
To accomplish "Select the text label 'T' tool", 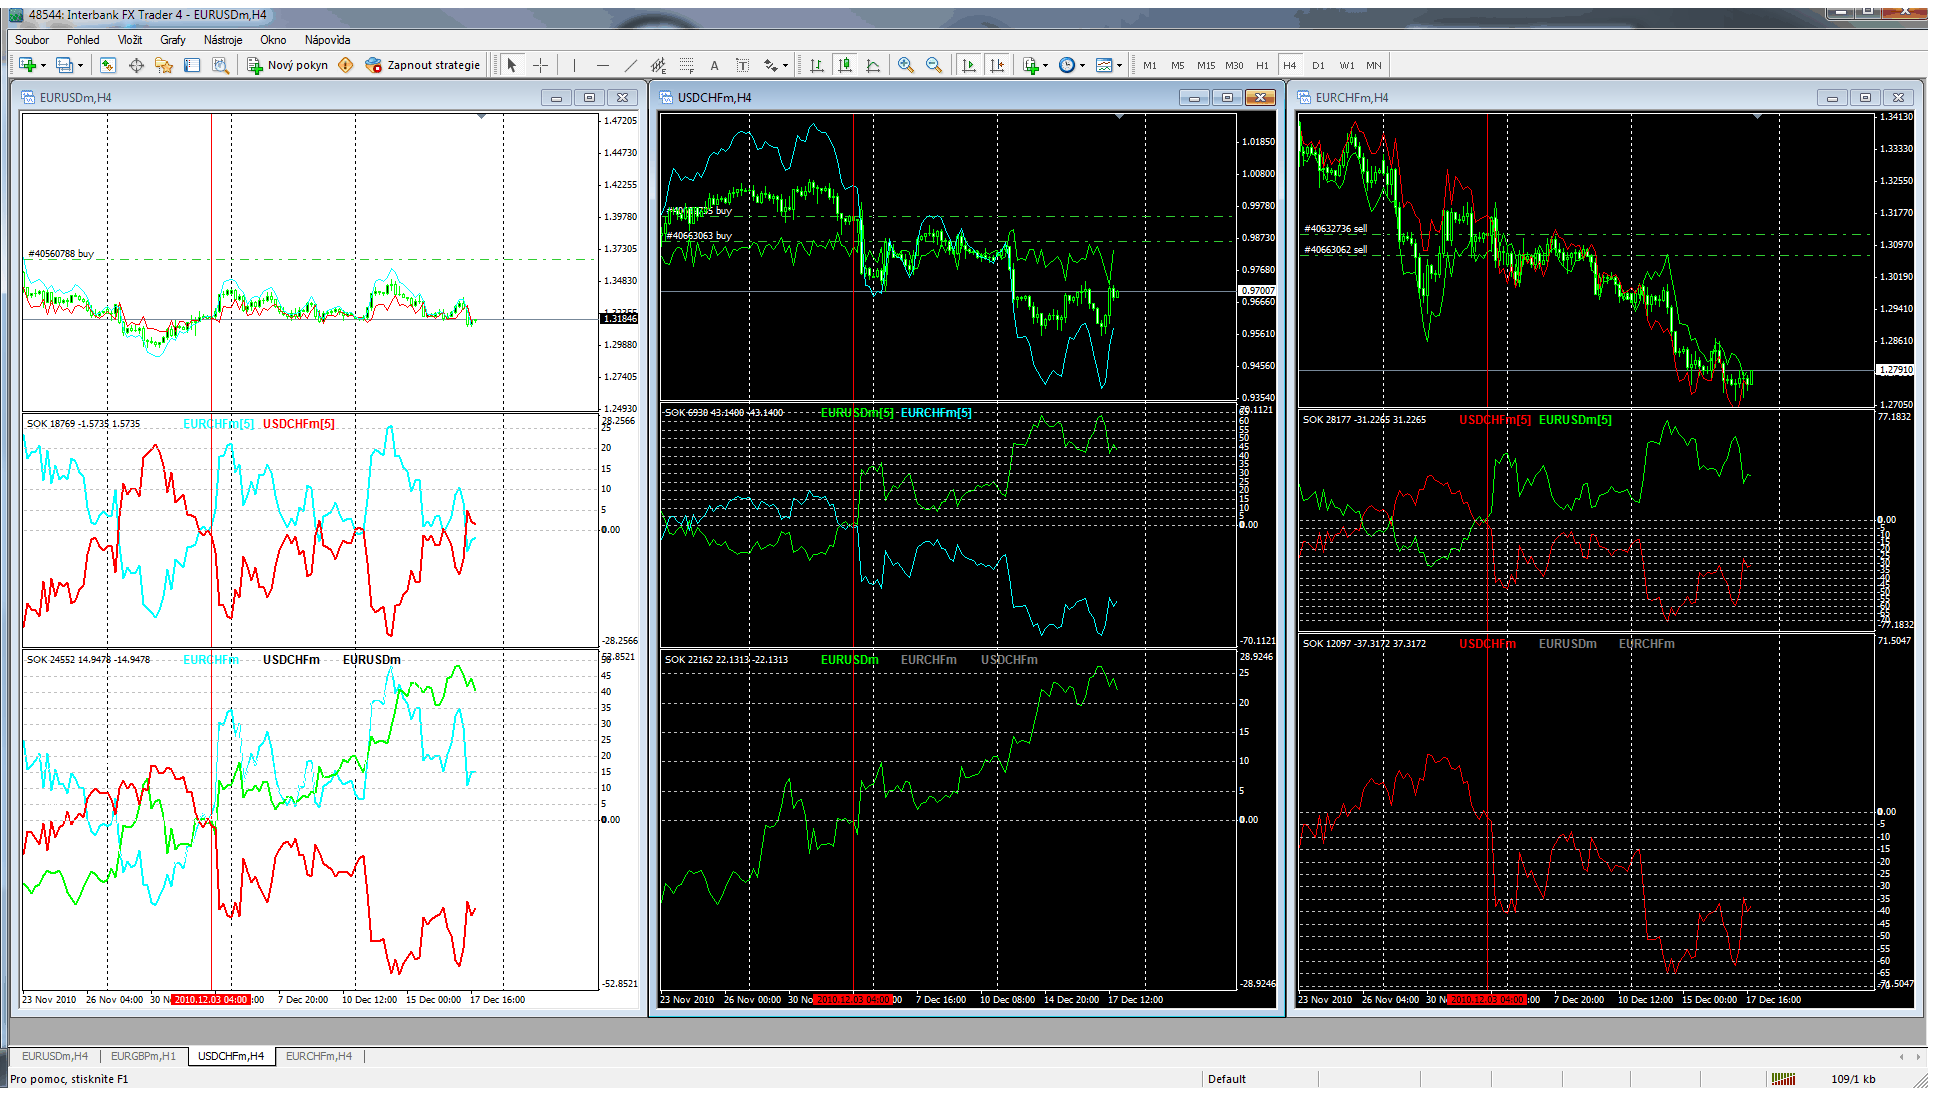I will point(742,65).
